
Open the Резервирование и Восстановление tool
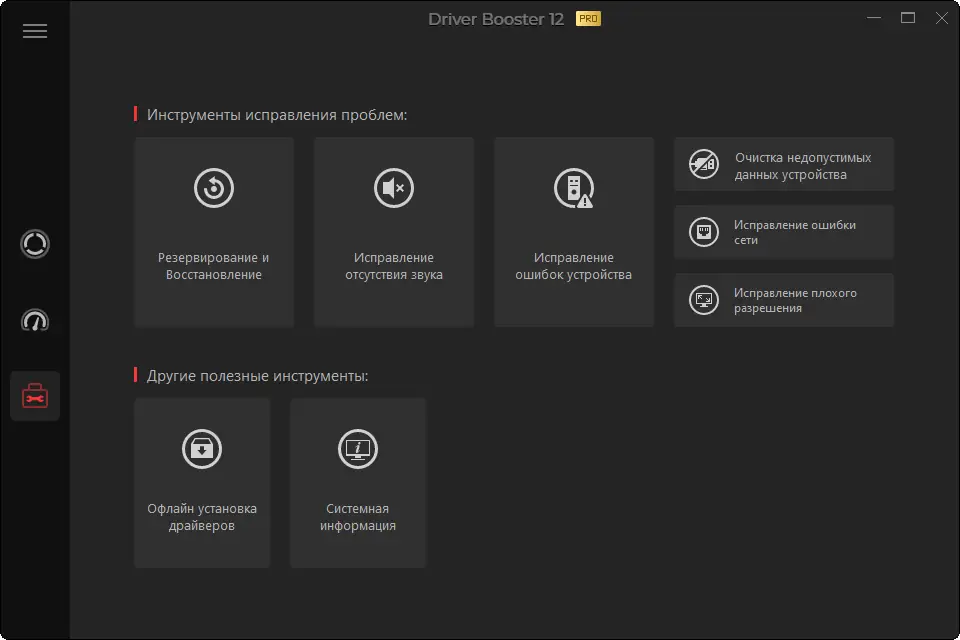pos(213,230)
